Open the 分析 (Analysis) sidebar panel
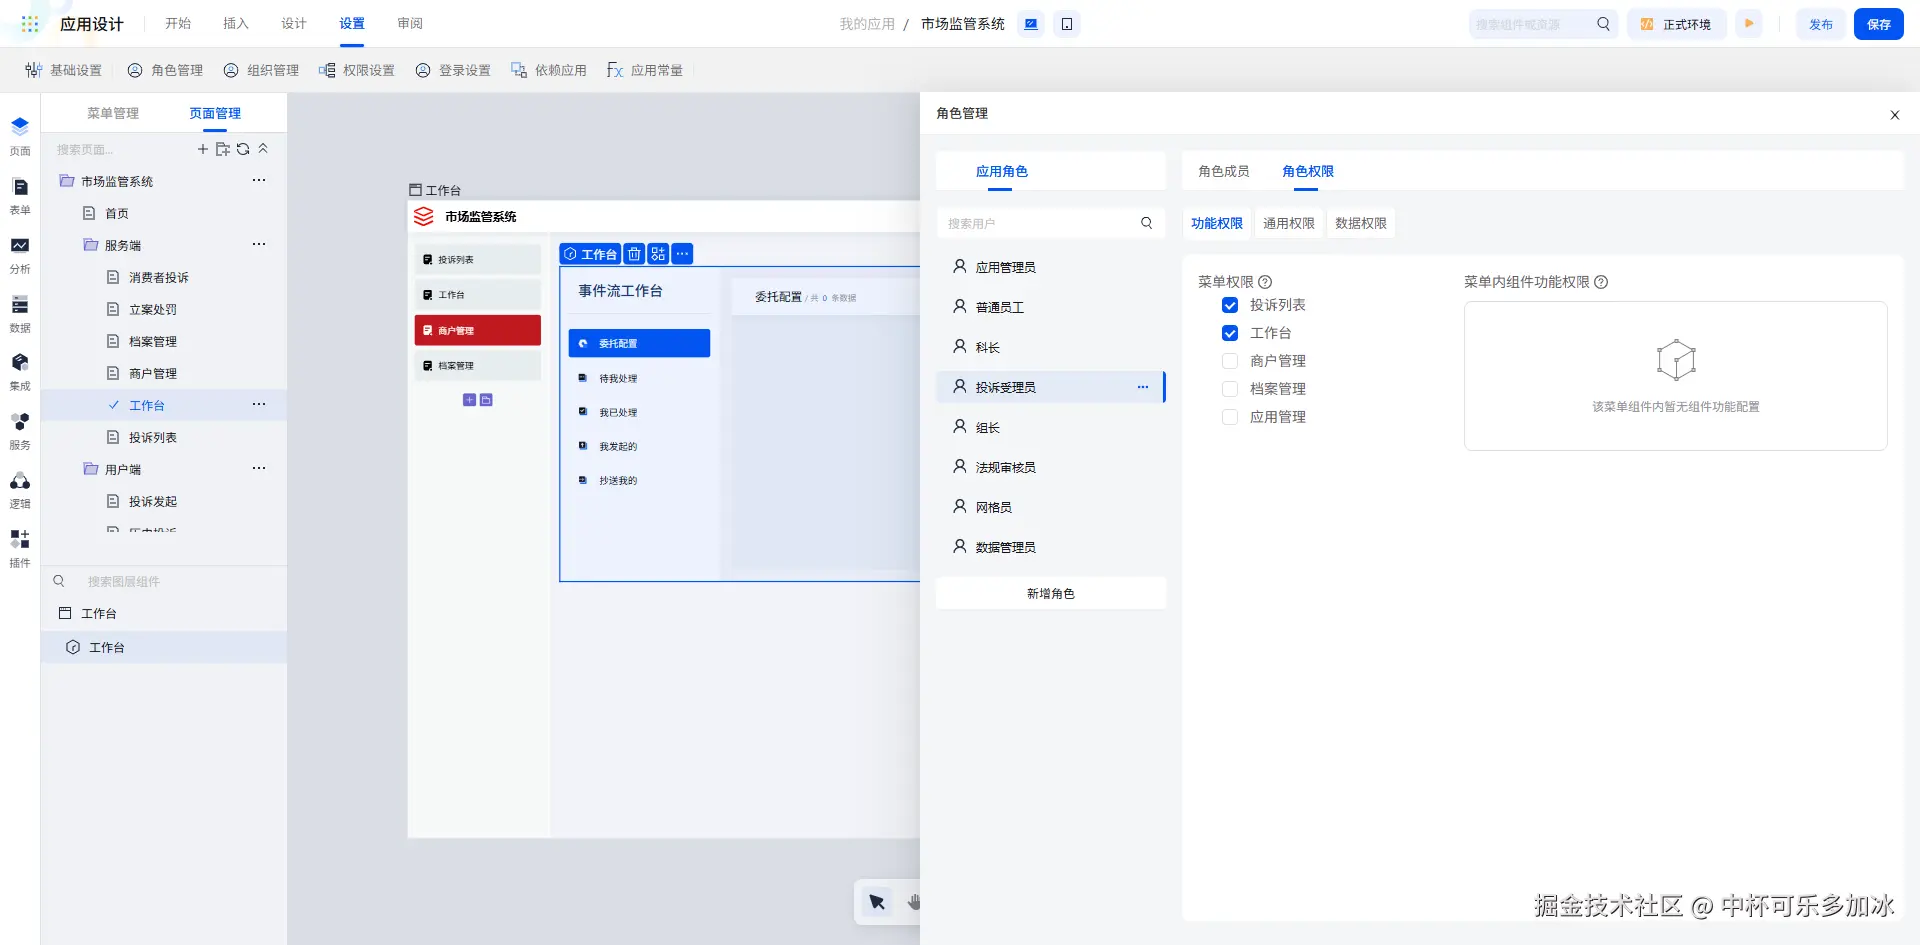 (20, 254)
